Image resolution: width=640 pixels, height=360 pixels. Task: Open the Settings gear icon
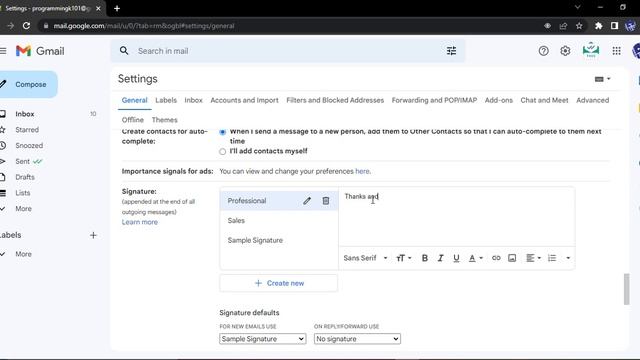click(565, 51)
